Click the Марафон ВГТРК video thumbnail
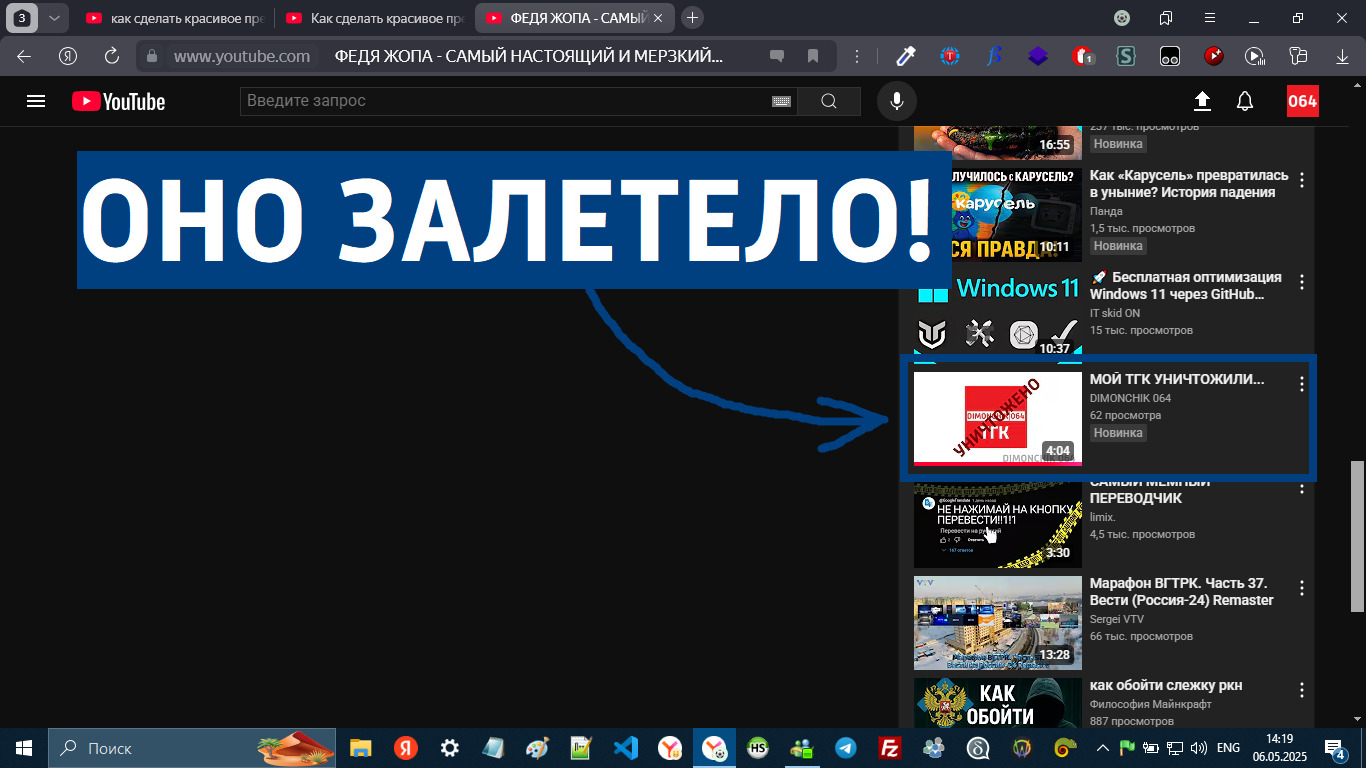Image resolution: width=1366 pixels, height=768 pixels. tap(997, 622)
